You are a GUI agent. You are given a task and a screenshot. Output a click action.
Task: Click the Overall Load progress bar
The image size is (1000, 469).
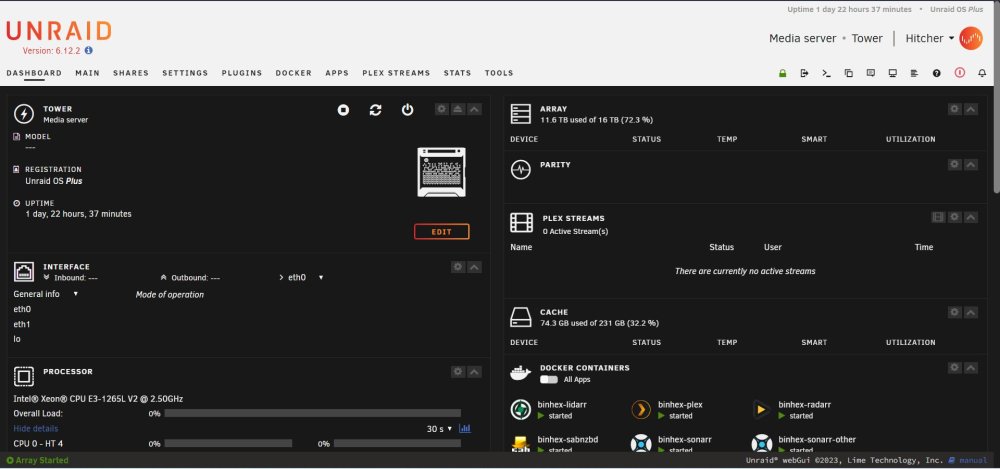[x=312, y=413]
